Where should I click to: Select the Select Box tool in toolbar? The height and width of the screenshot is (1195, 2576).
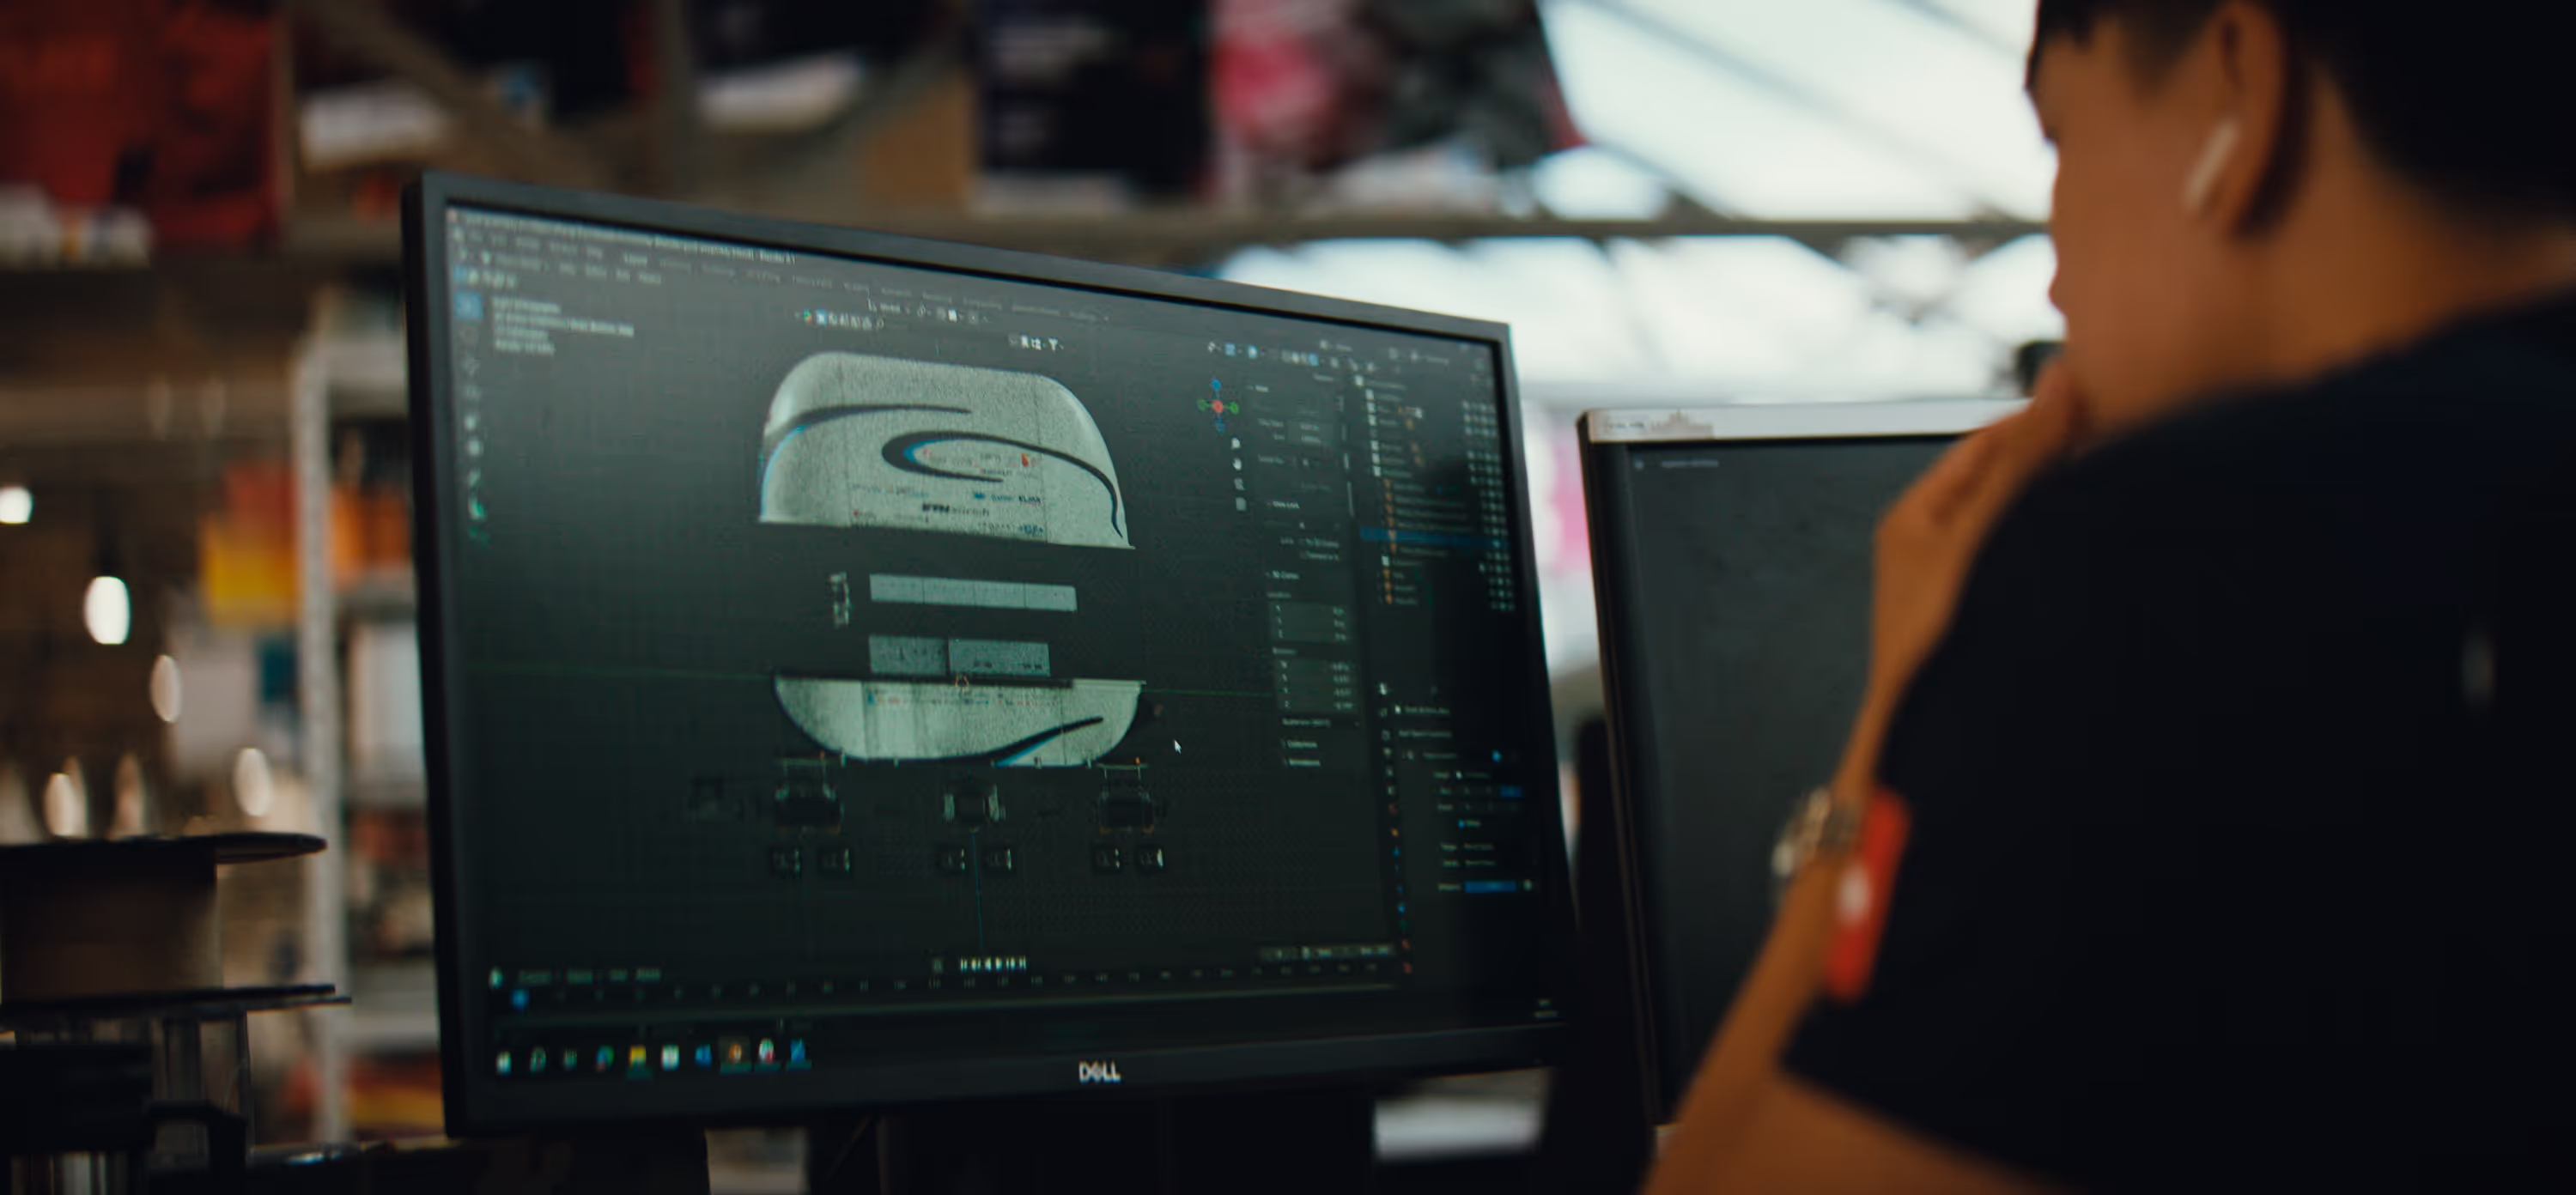469,305
